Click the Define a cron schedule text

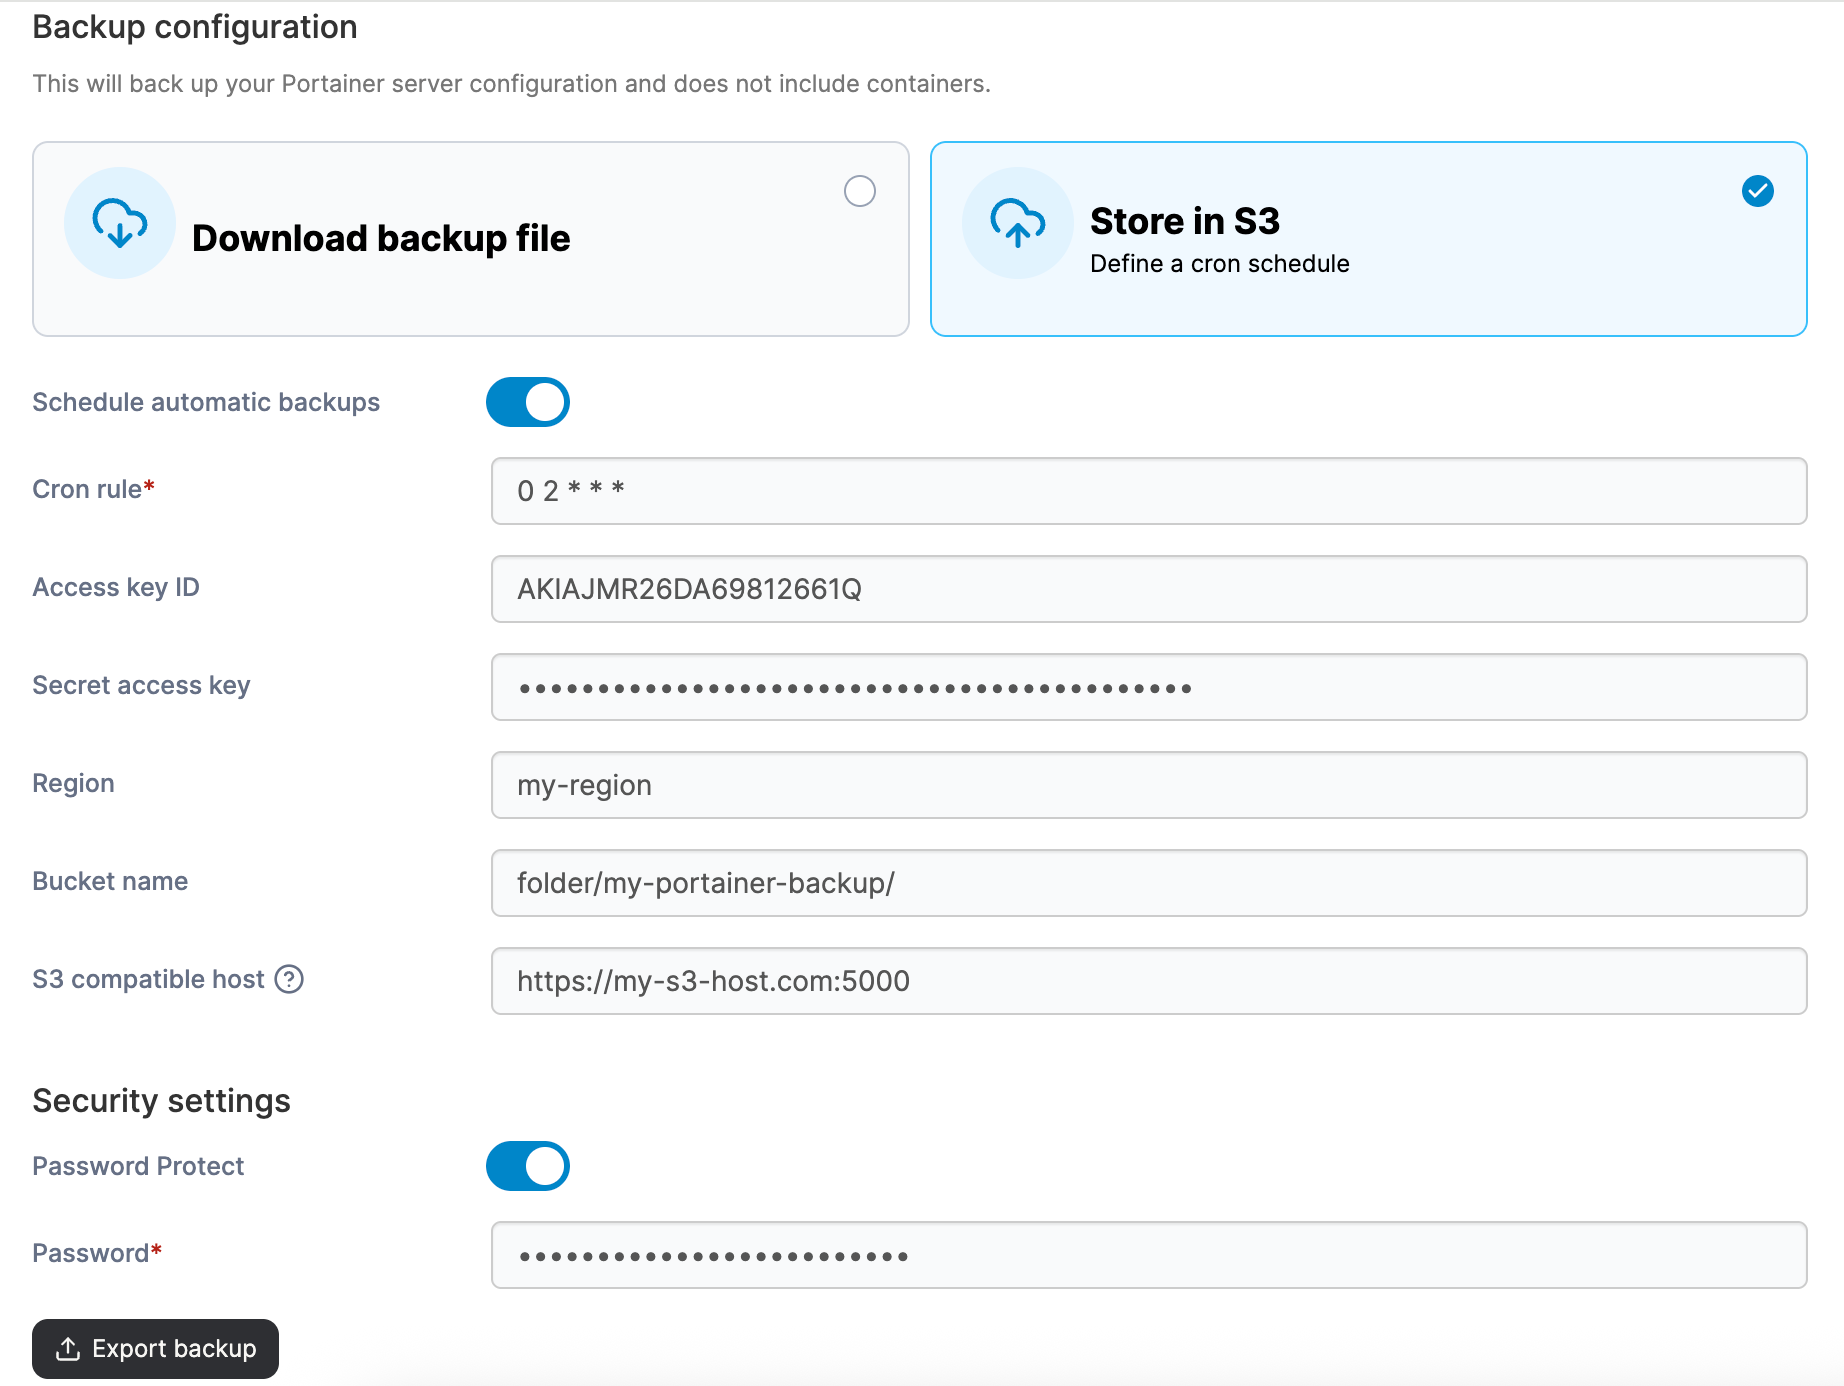(1219, 264)
